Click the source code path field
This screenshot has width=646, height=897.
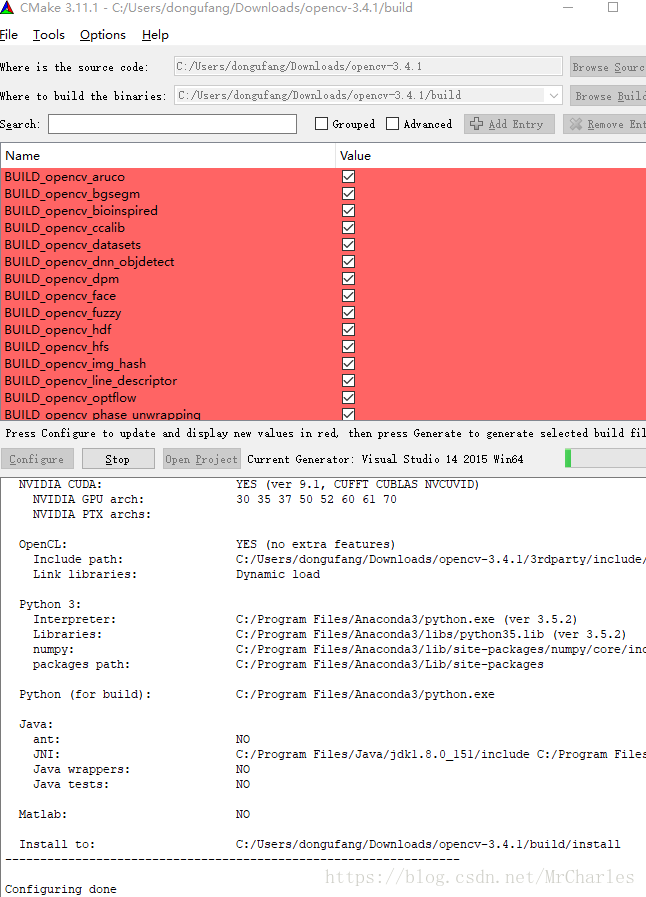click(x=368, y=66)
